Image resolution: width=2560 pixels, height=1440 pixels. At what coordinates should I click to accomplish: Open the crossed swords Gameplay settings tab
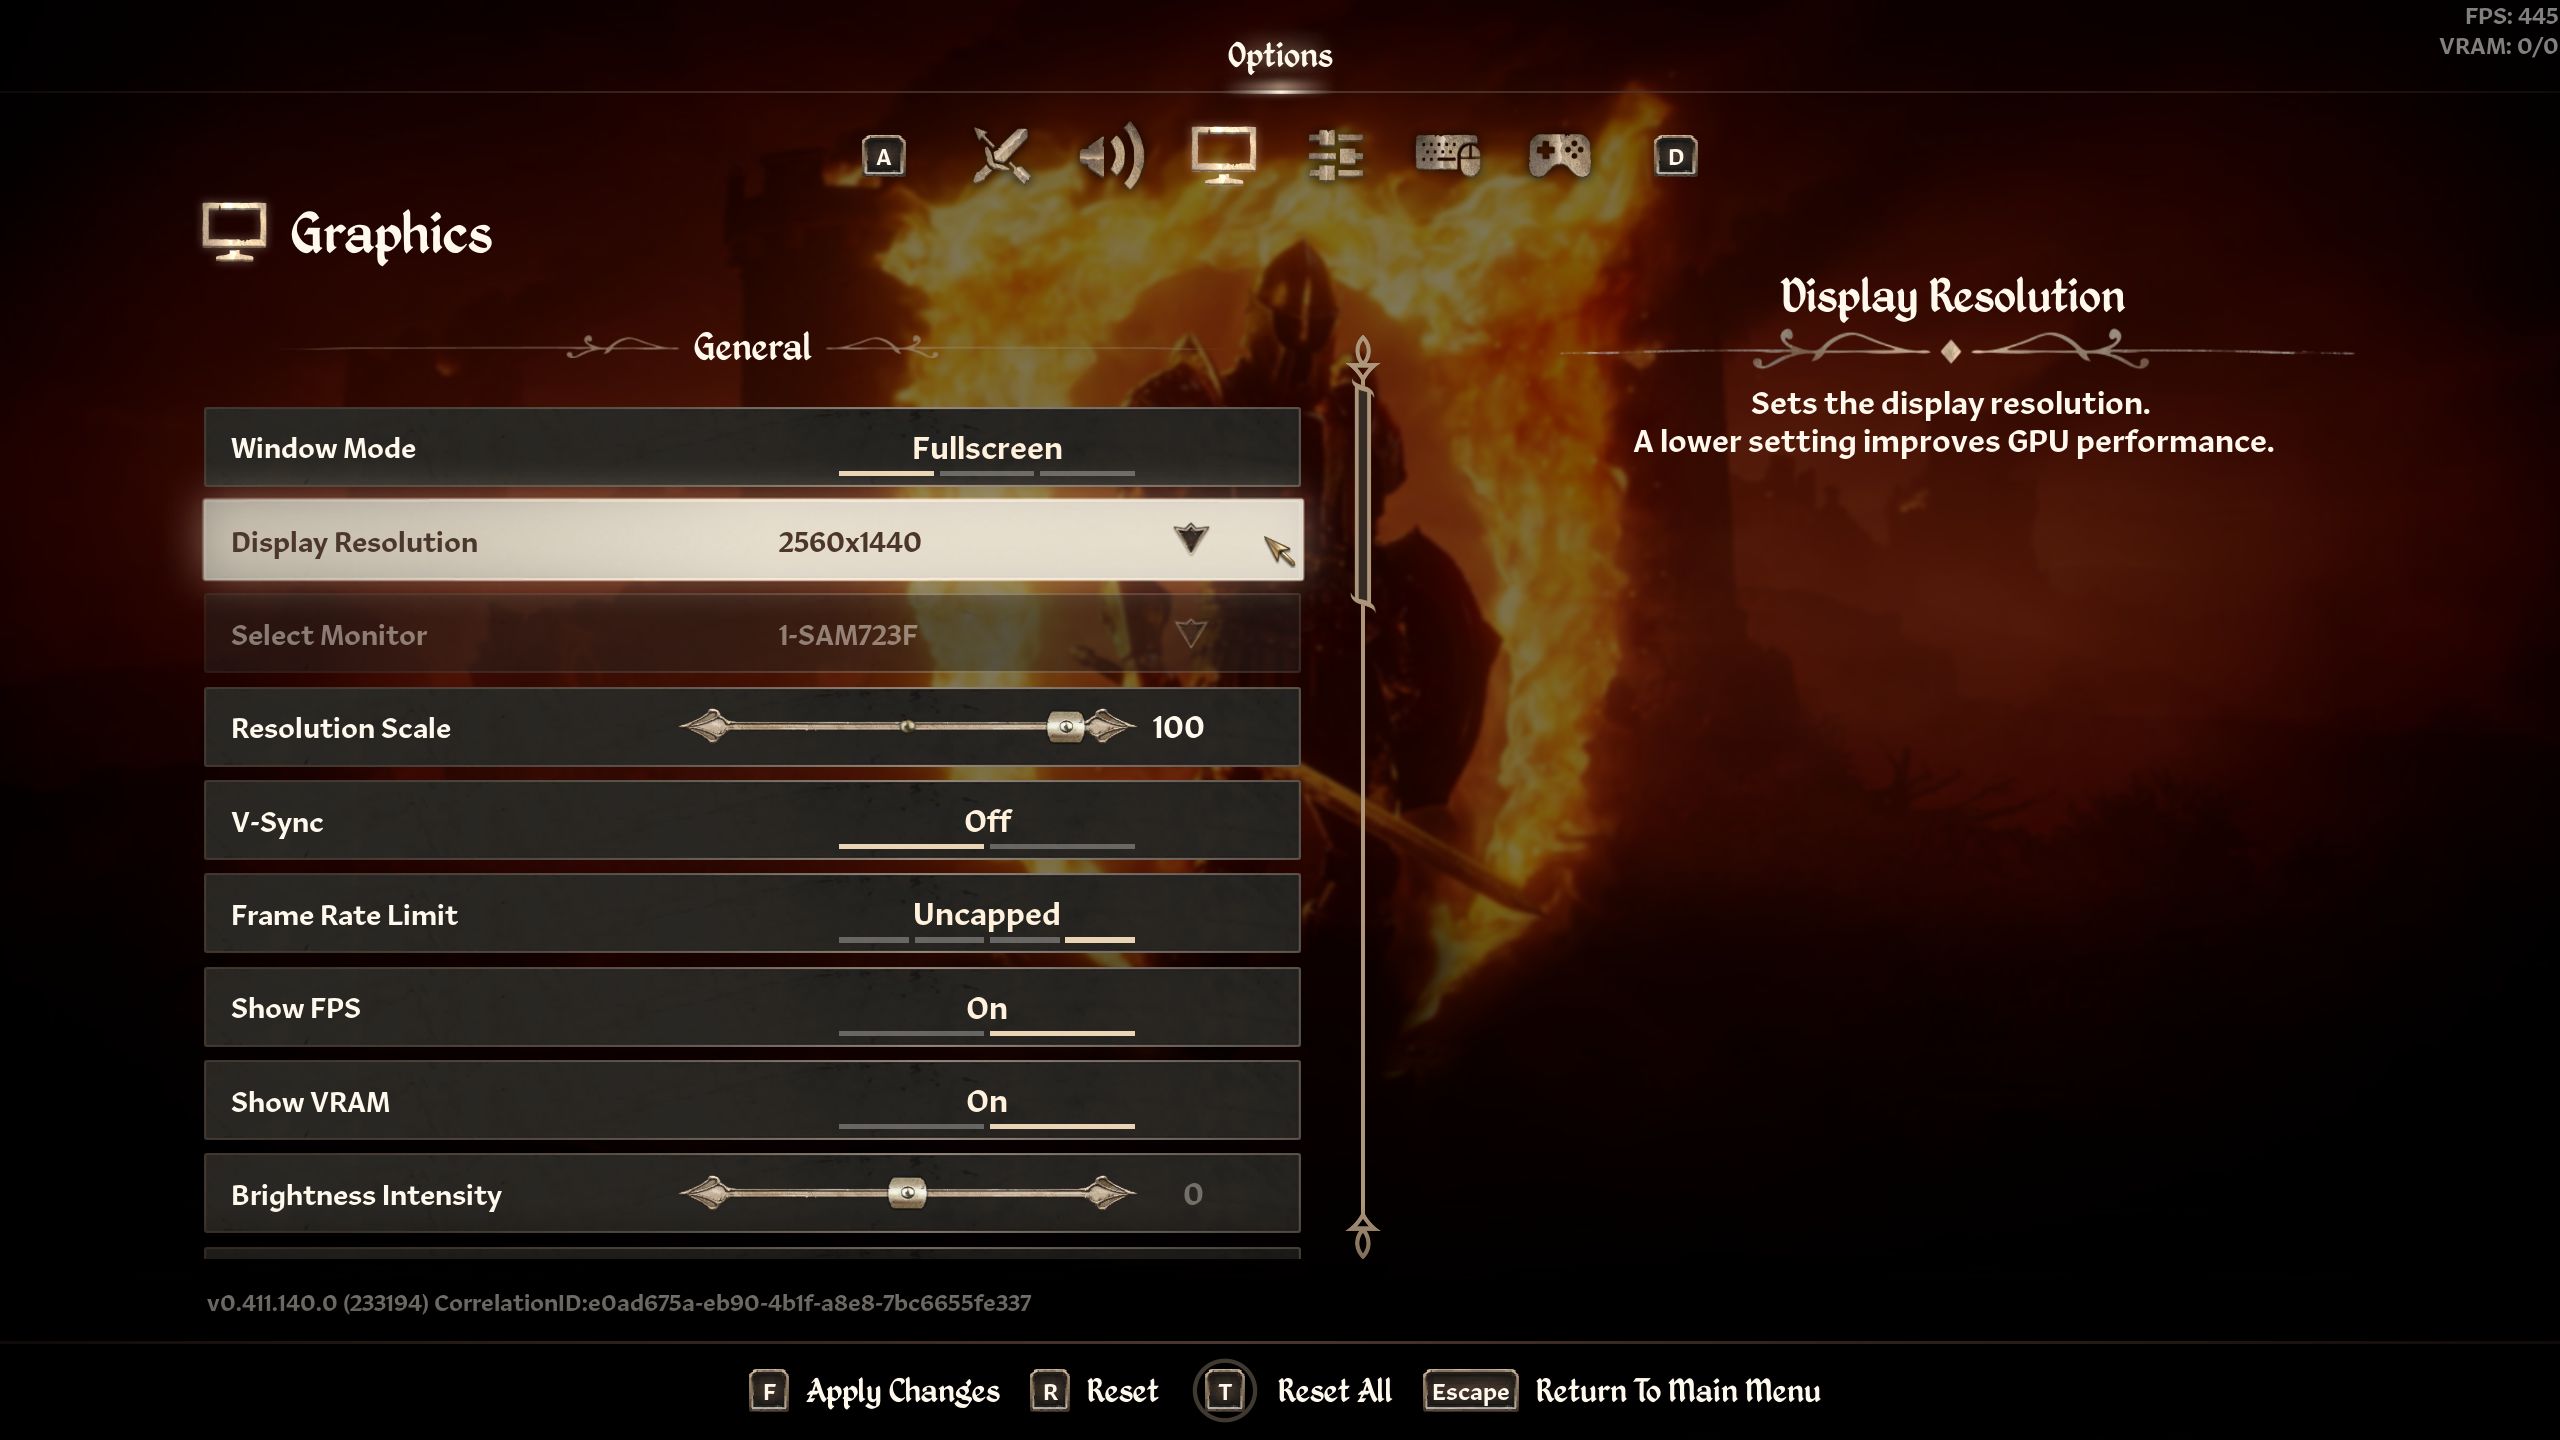click(x=1001, y=156)
